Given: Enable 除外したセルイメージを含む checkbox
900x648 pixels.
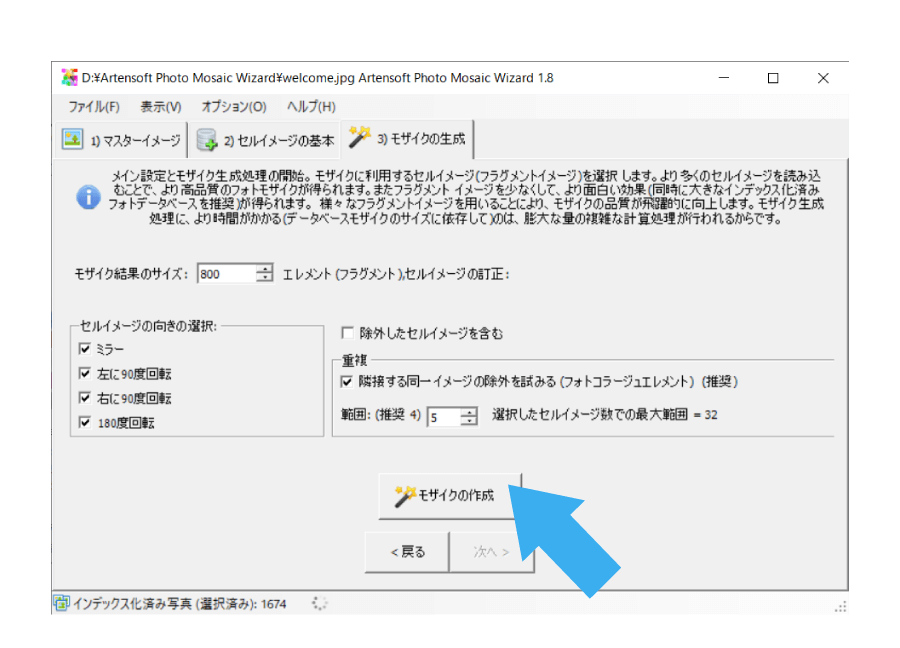Looking at the screenshot, I should click(x=349, y=332).
